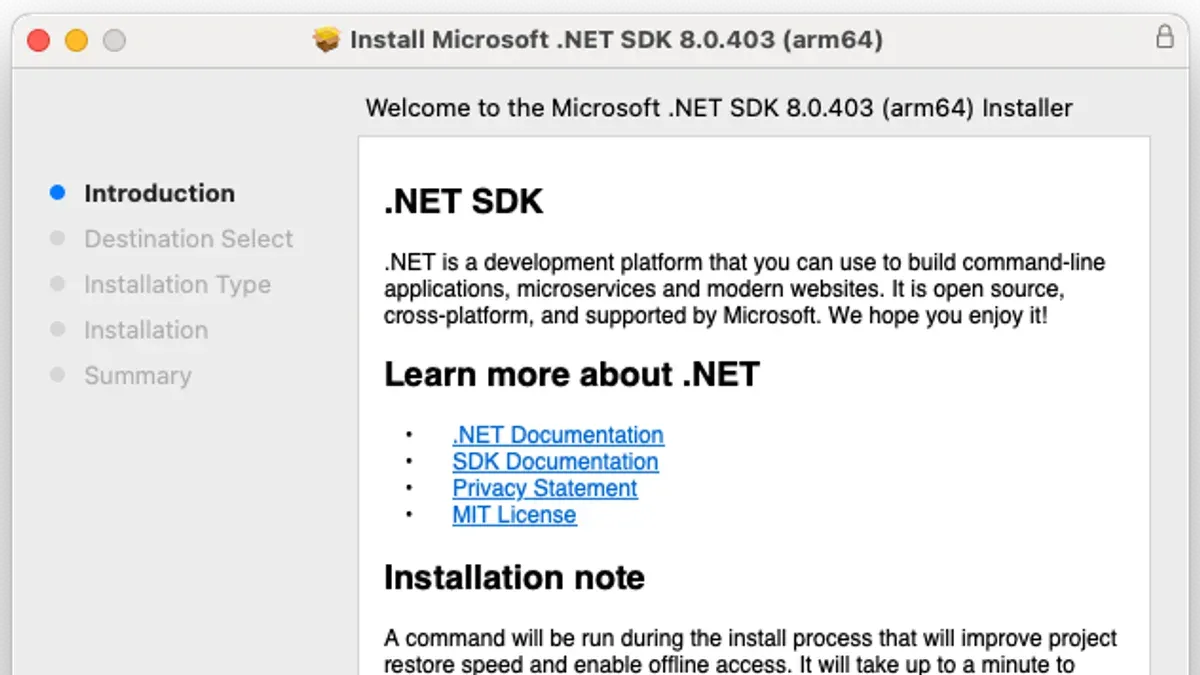The image size is (1200, 675).
Task: Click the window title 'Install Microsoft .NET SDK 8.0.403'
Action: (x=616, y=40)
